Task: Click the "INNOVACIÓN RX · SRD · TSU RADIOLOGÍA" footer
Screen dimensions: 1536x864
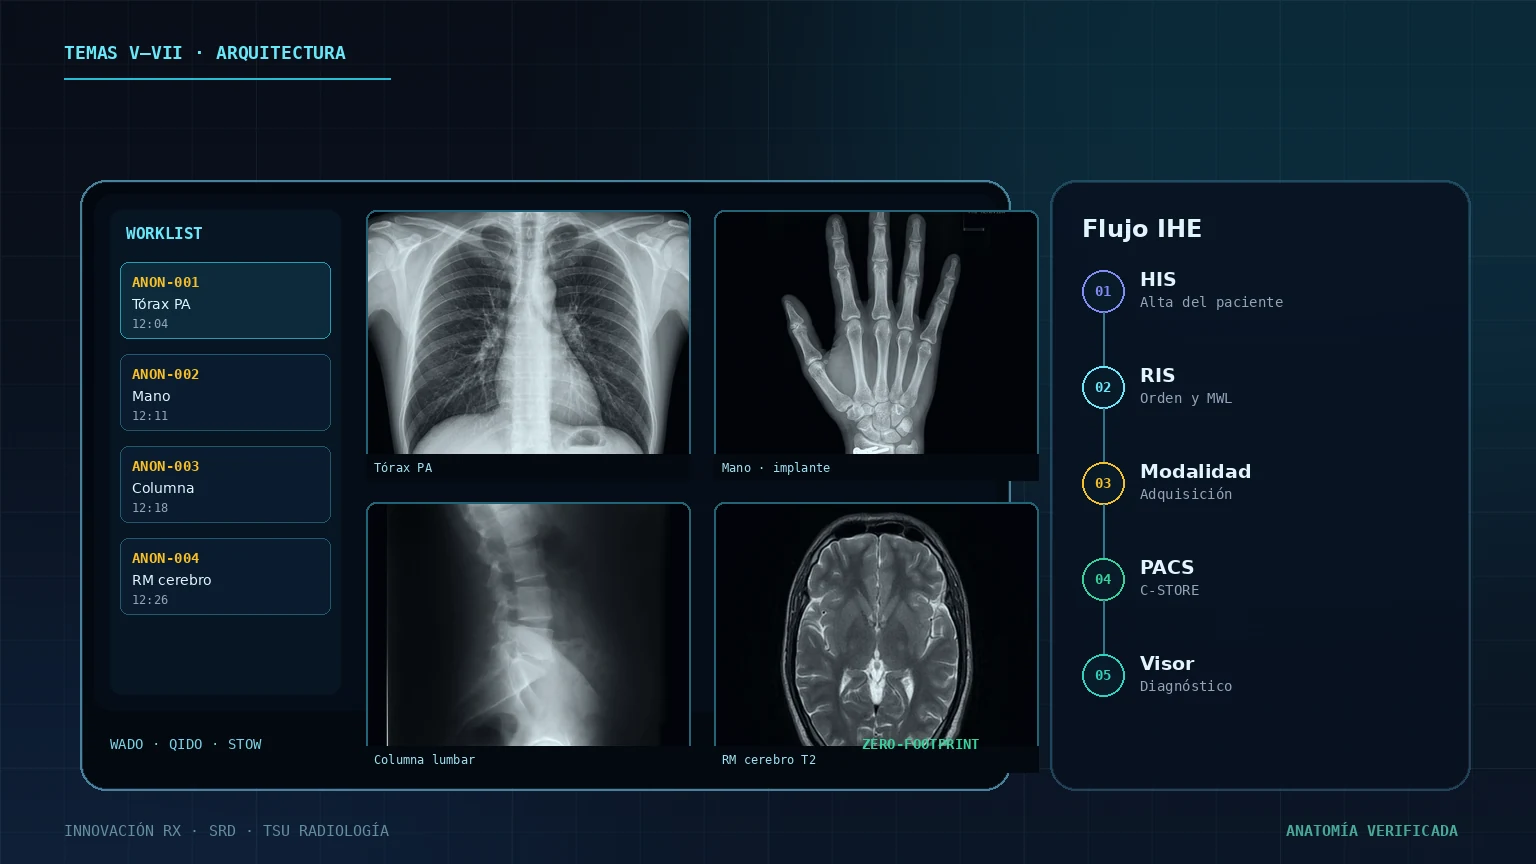Action: 226,831
